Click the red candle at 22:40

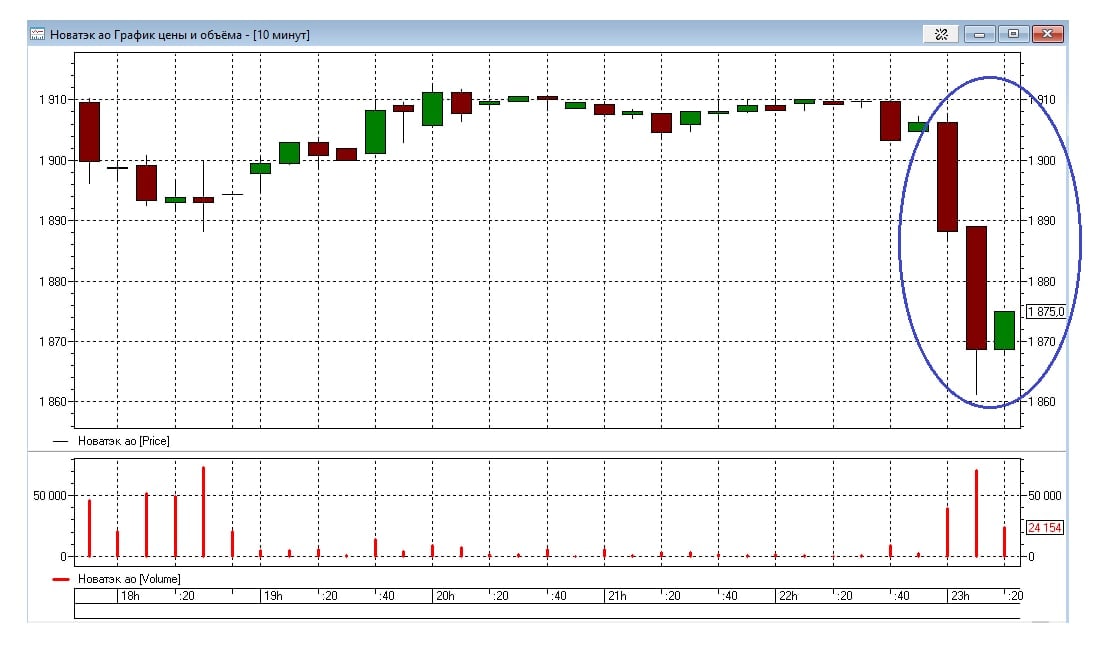891,121
